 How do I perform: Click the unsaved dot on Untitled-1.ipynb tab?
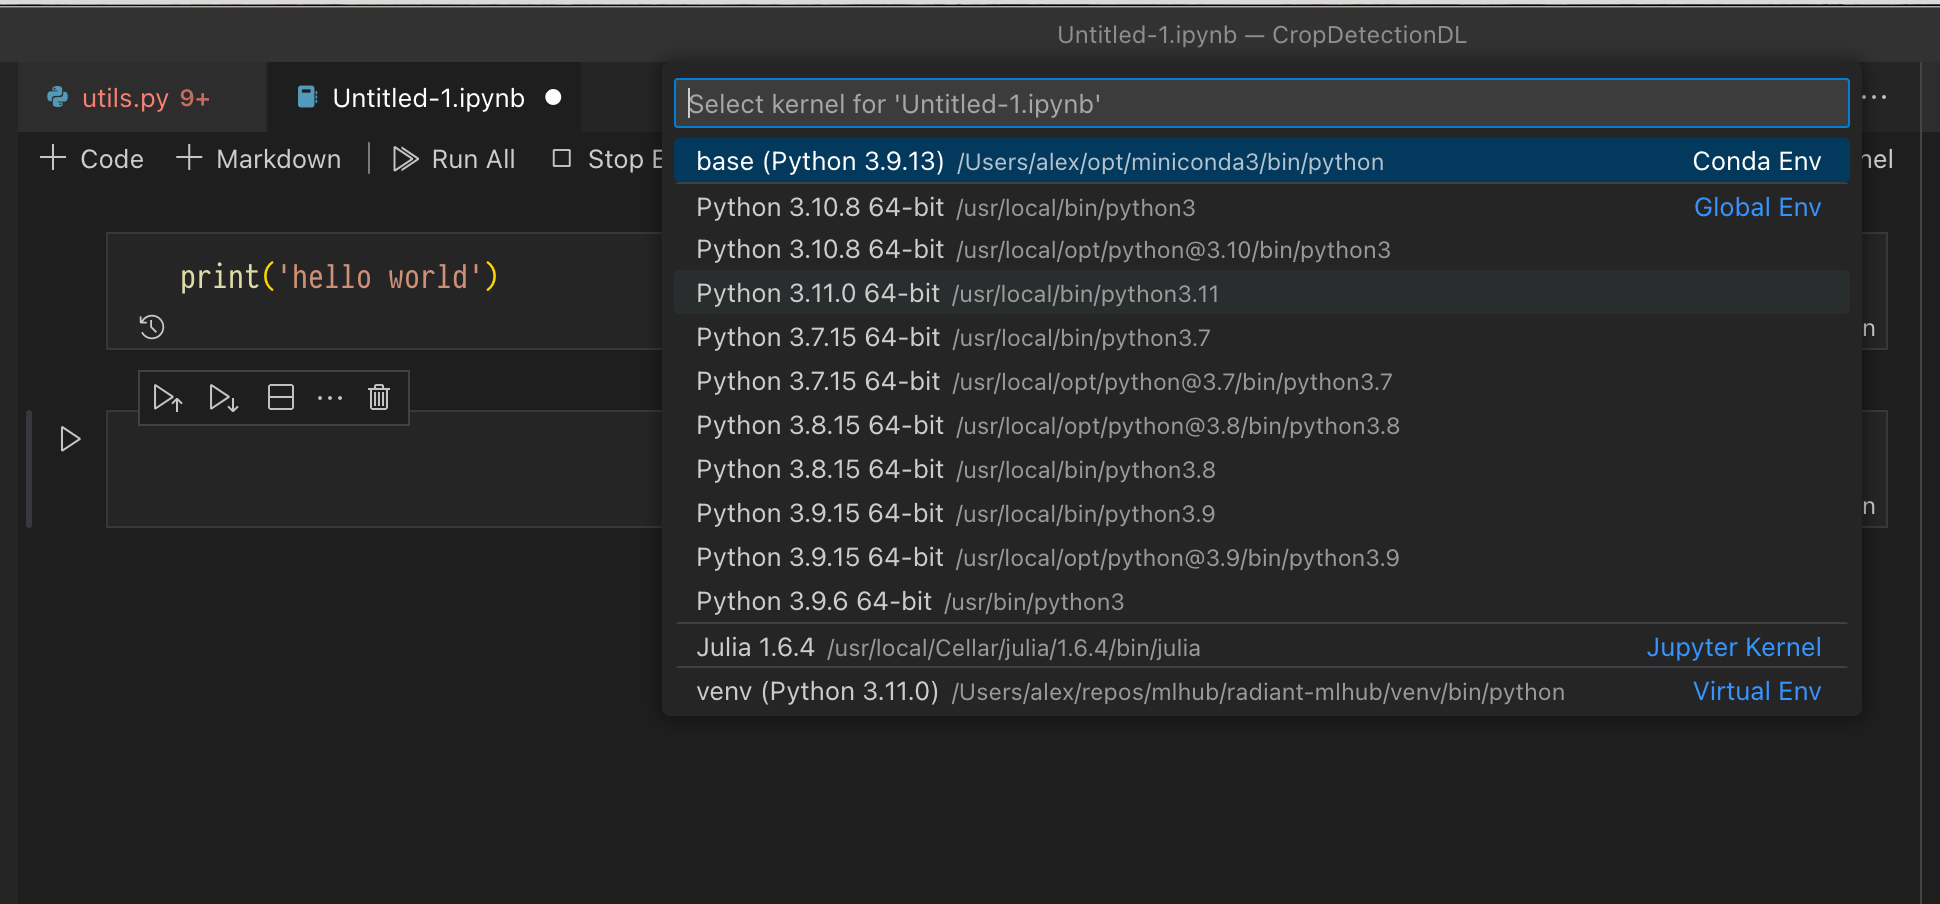(553, 97)
